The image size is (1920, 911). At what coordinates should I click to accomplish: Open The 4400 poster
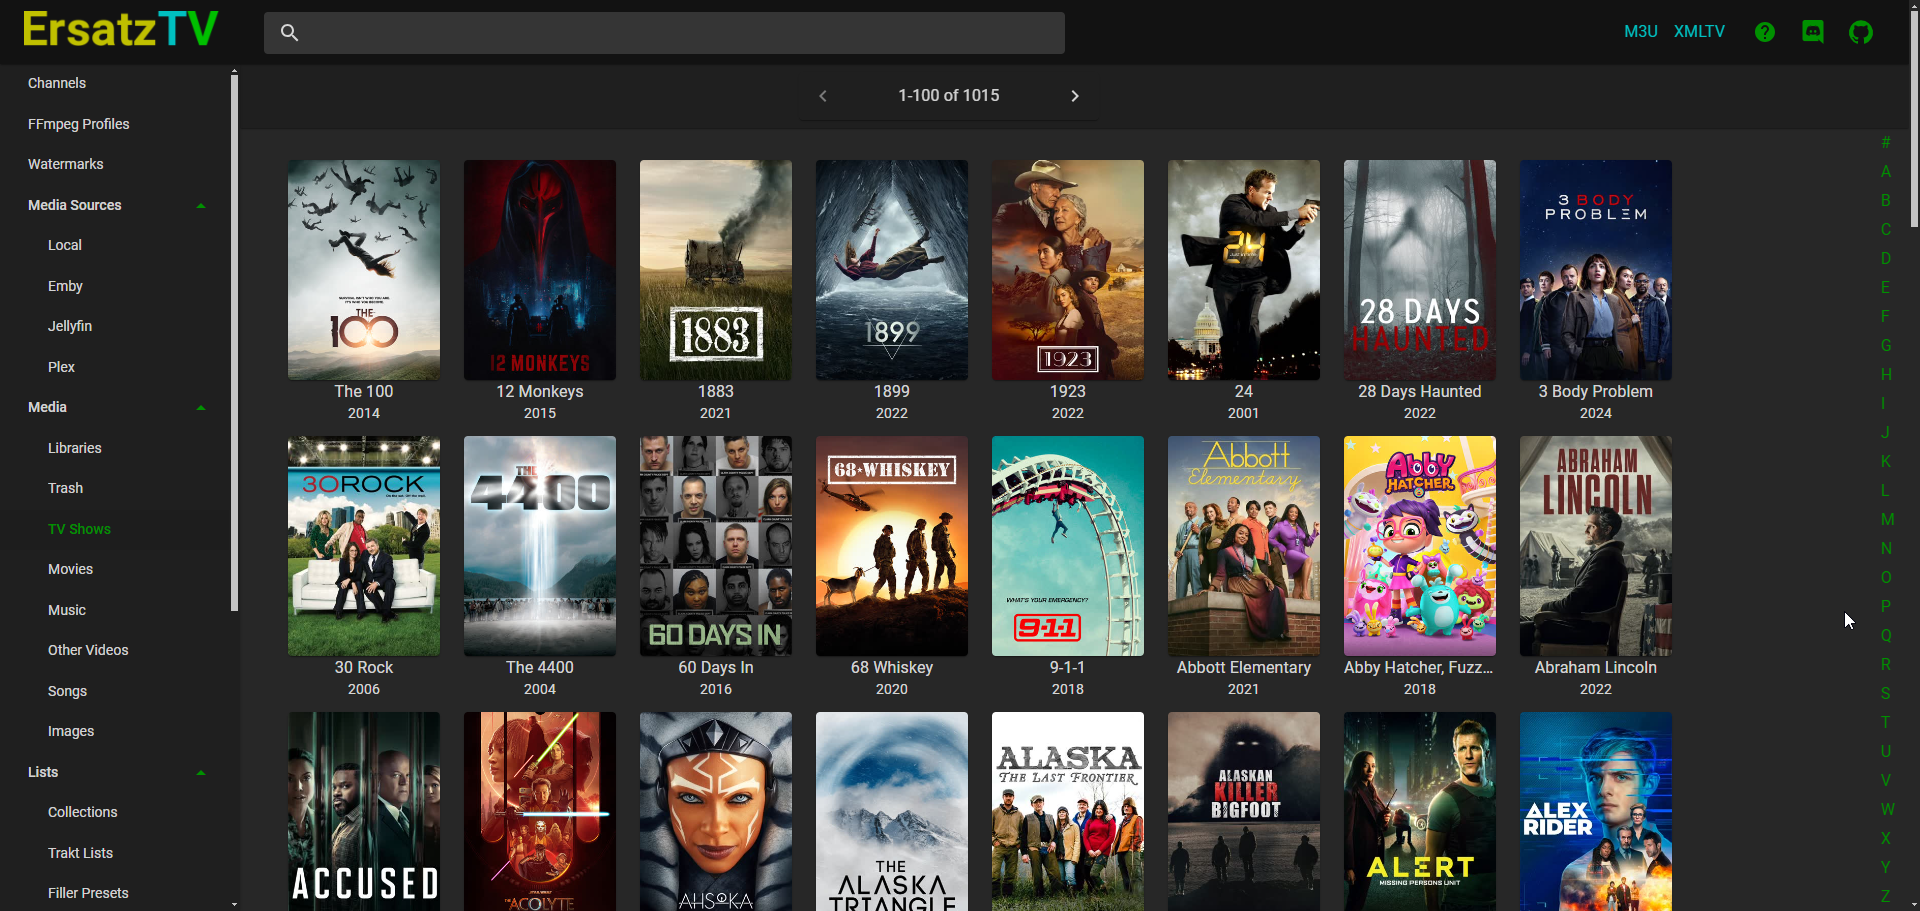[x=540, y=546]
